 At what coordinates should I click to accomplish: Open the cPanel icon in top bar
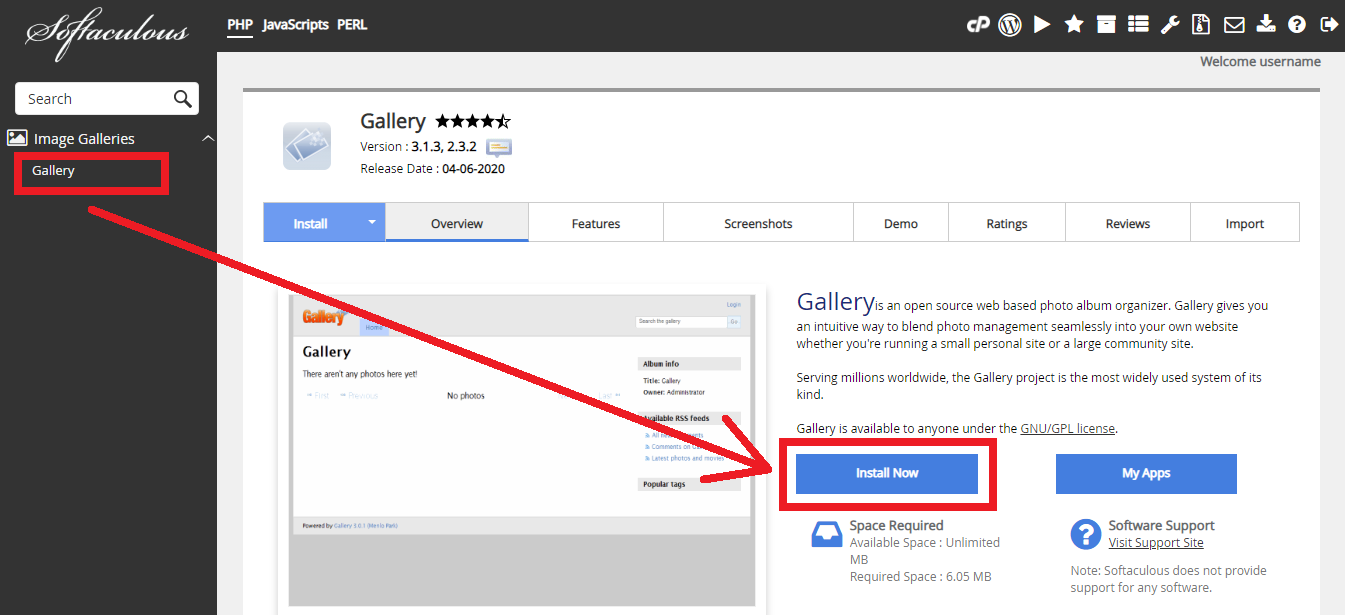pos(977,25)
